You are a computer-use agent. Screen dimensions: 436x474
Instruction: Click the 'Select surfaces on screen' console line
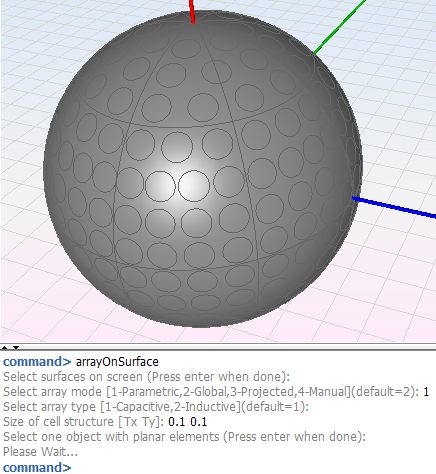[x=147, y=377]
